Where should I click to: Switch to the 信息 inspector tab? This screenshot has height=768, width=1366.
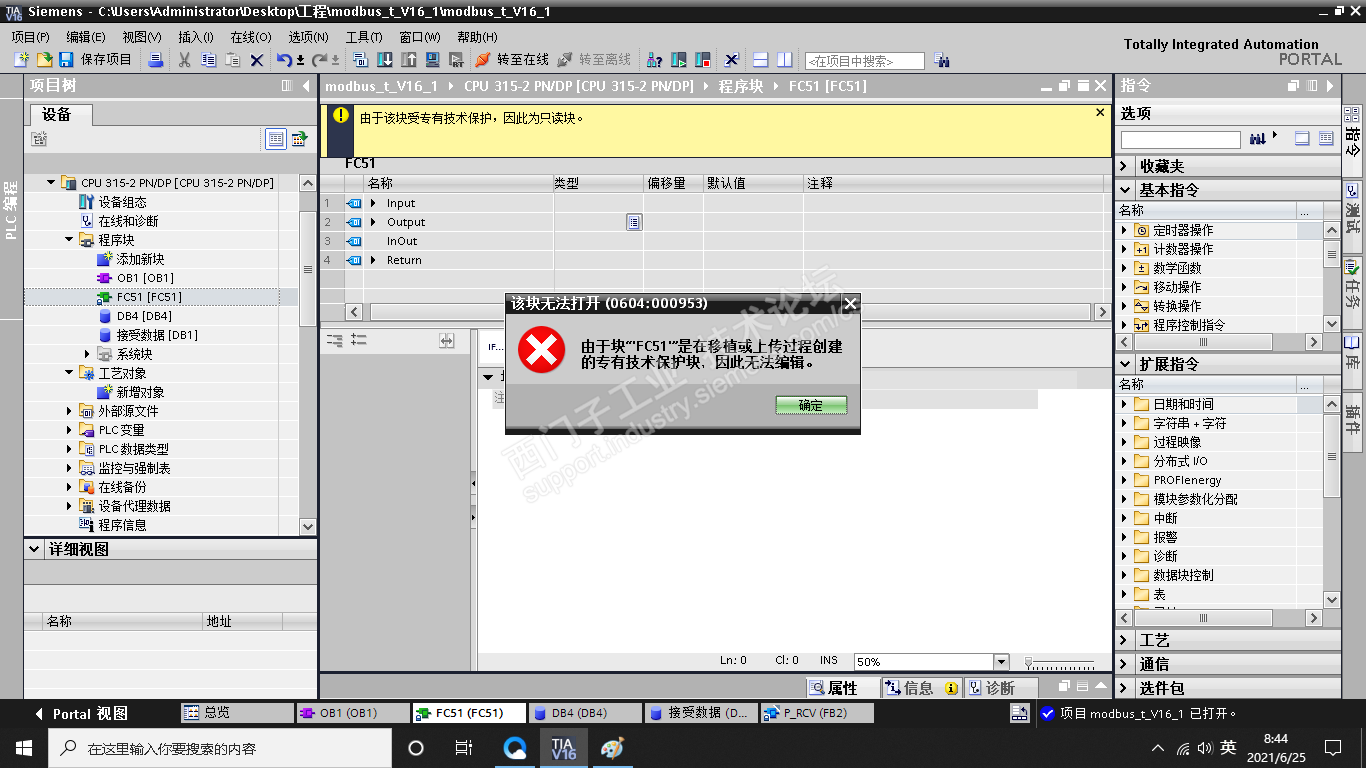[x=920, y=688]
